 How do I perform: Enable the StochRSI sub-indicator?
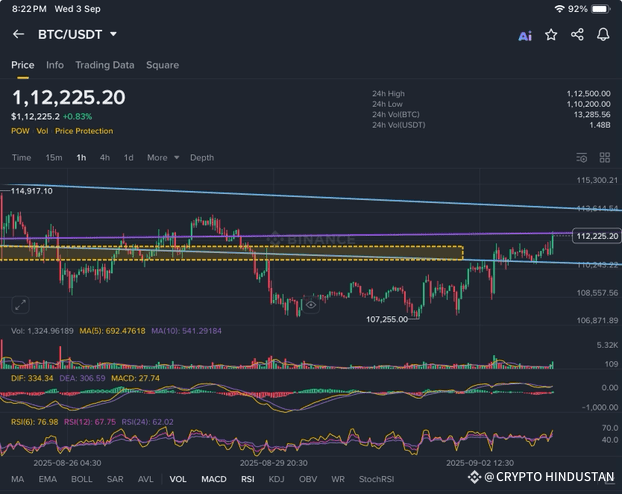376,479
